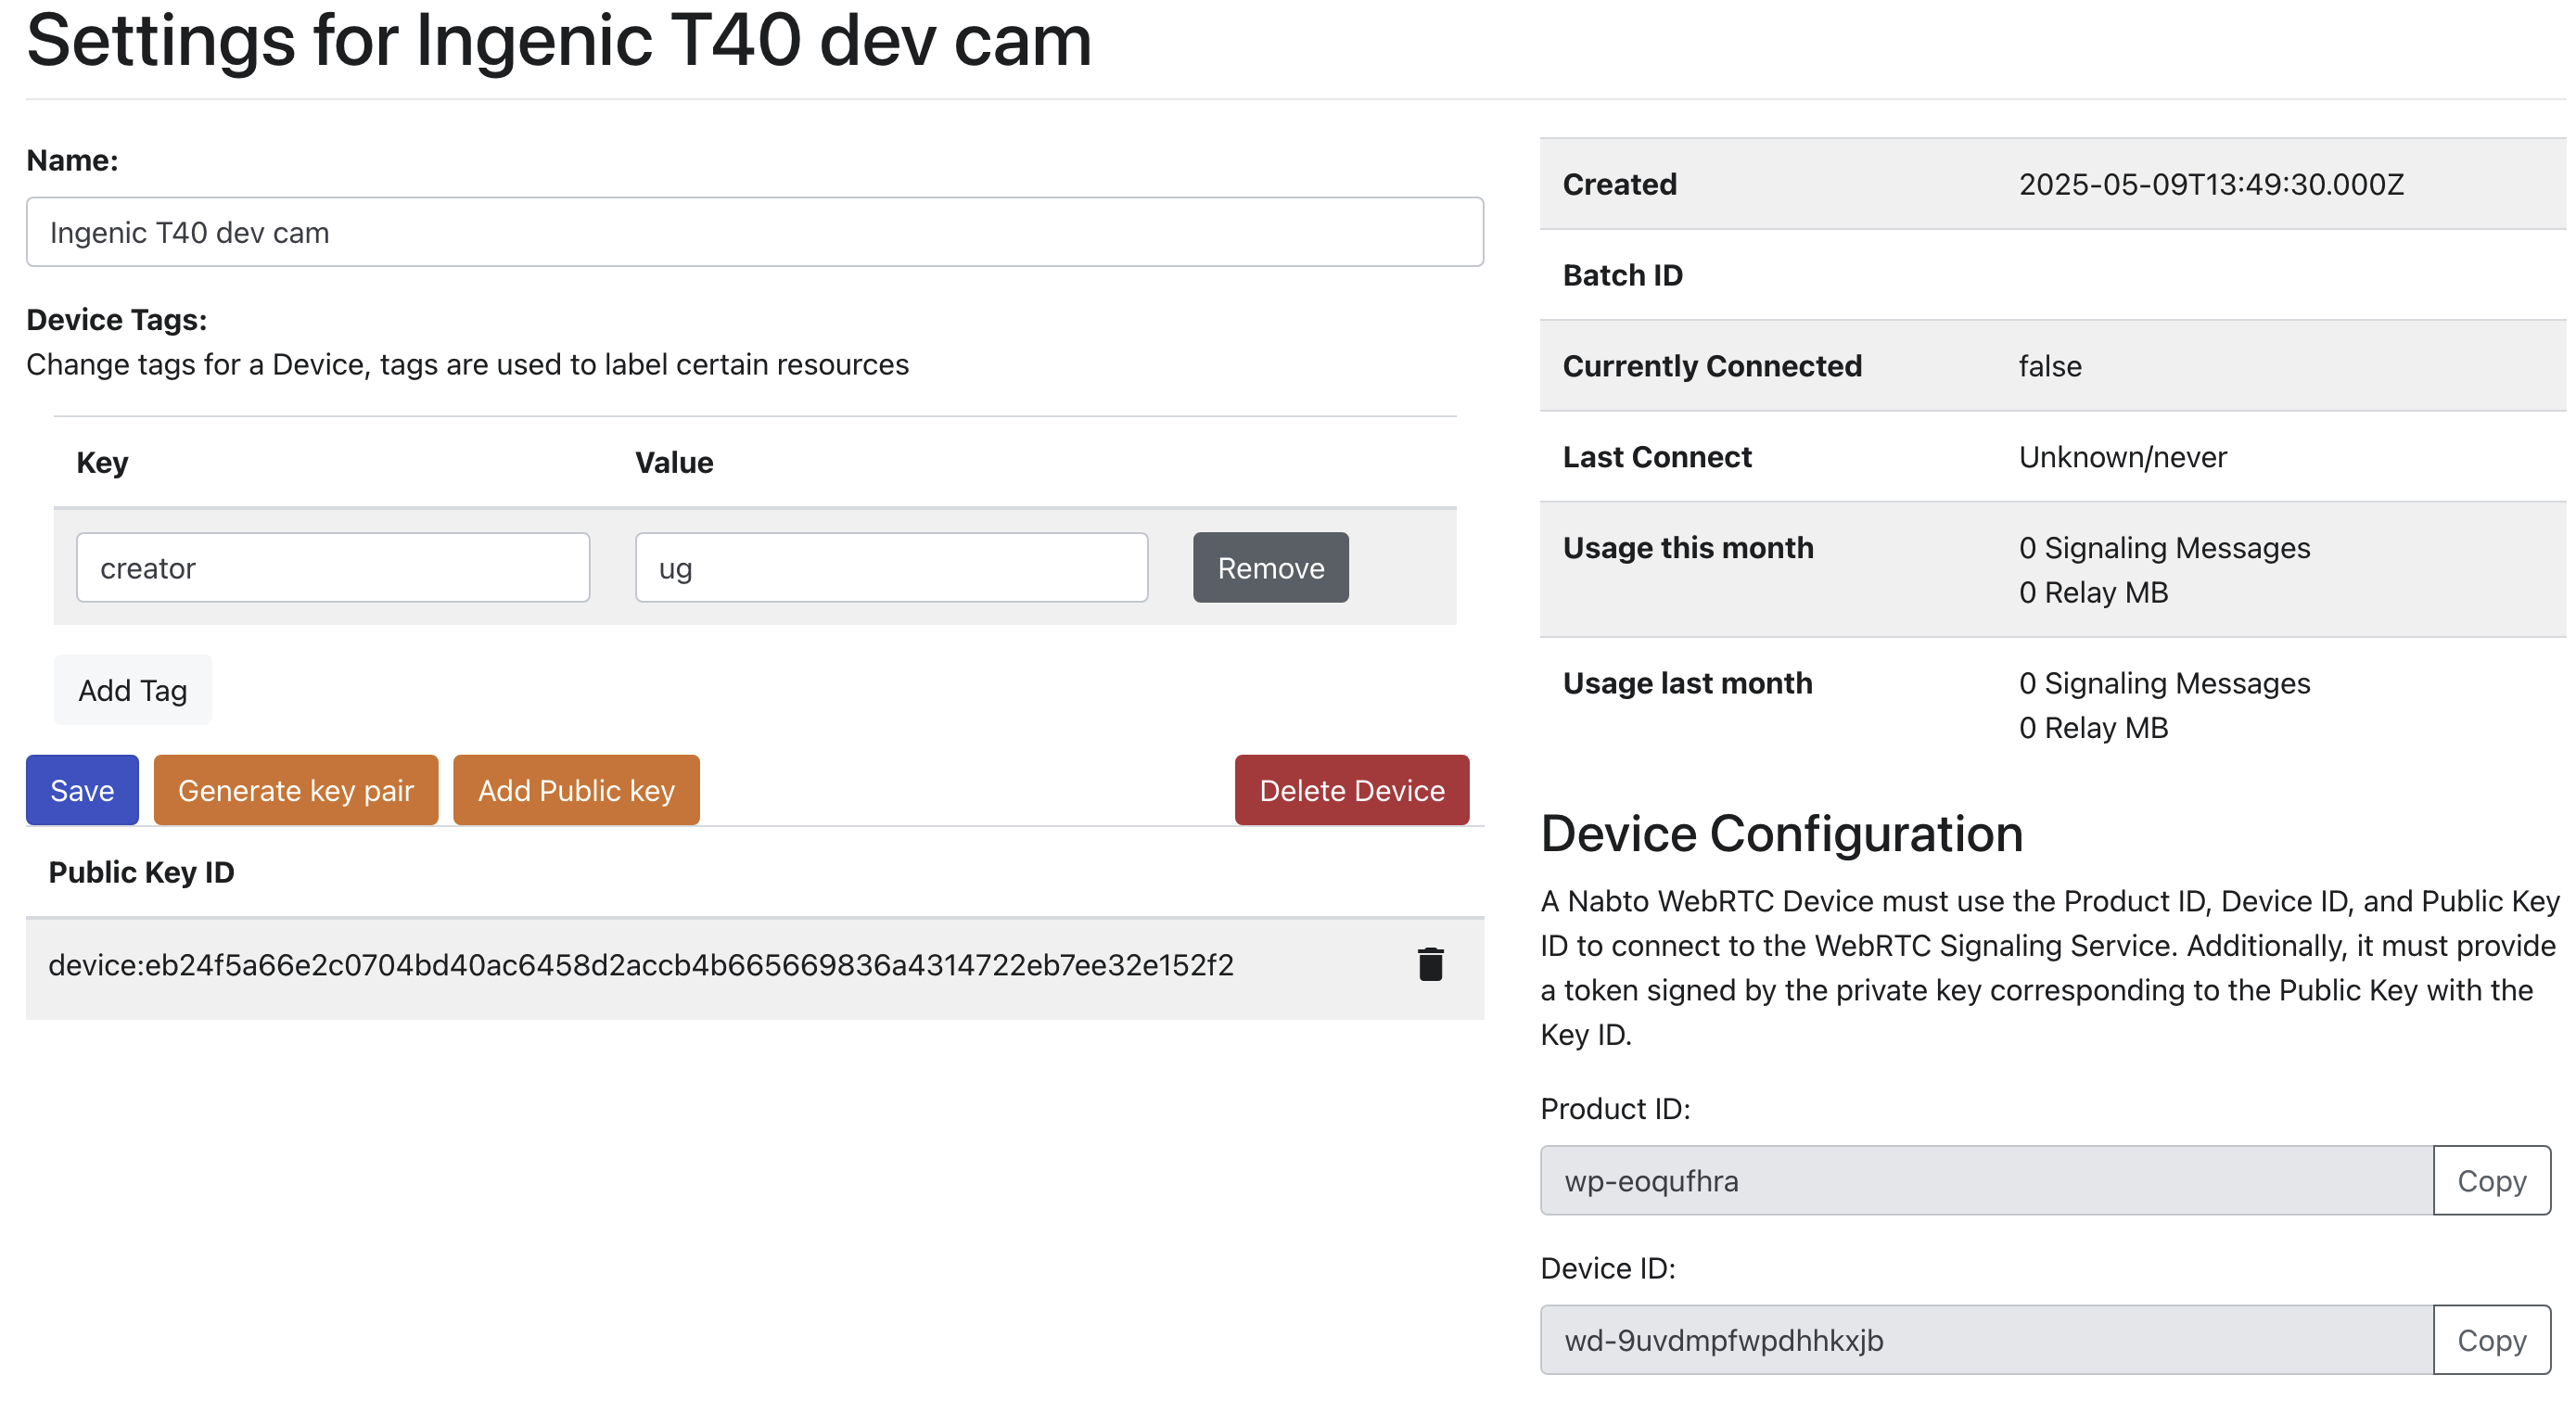Click the public key ID row text
The image size is (2576, 1413).
point(640,965)
